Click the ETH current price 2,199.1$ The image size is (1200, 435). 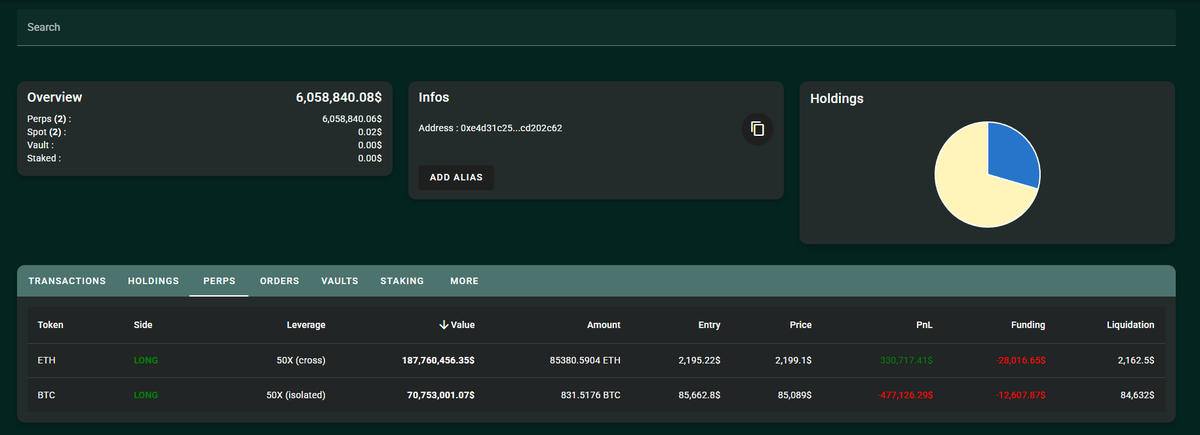[791, 360]
